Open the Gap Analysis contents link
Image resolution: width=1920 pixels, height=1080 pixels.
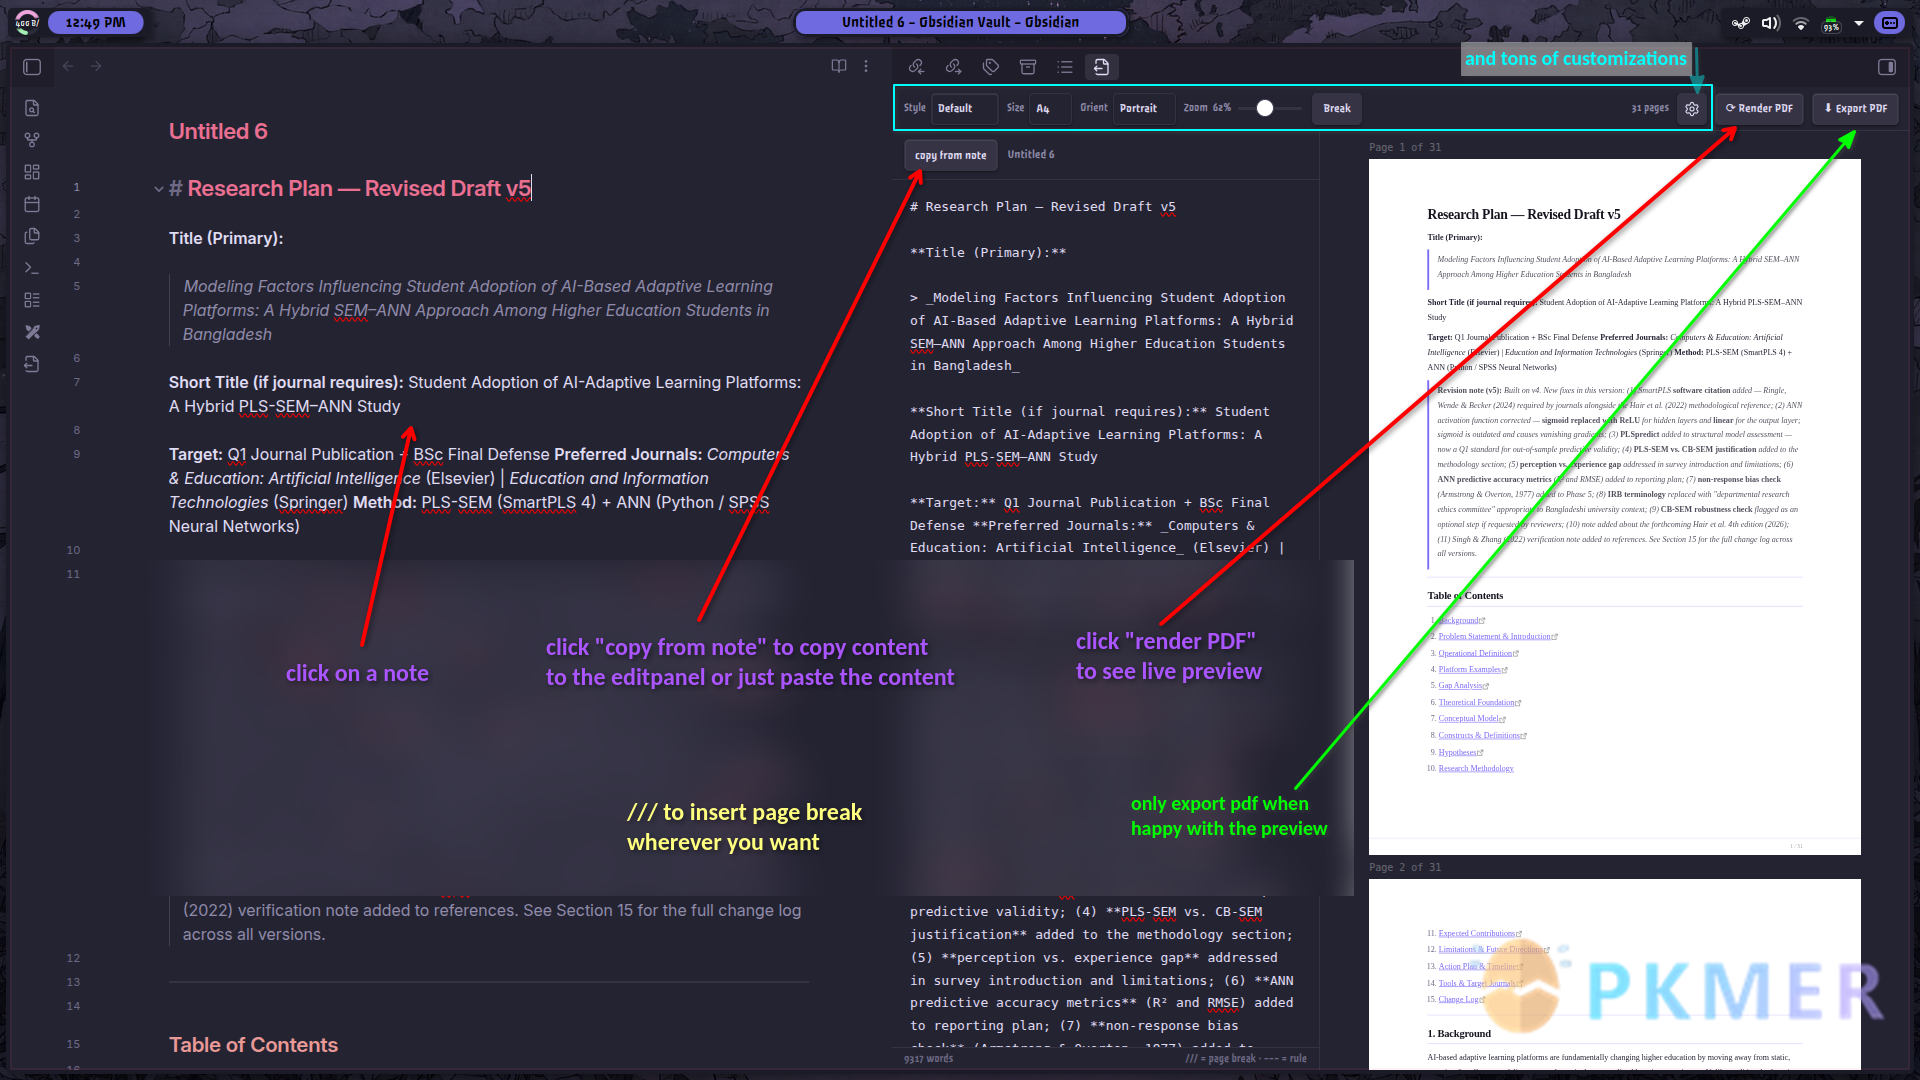pyautogui.click(x=1462, y=686)
